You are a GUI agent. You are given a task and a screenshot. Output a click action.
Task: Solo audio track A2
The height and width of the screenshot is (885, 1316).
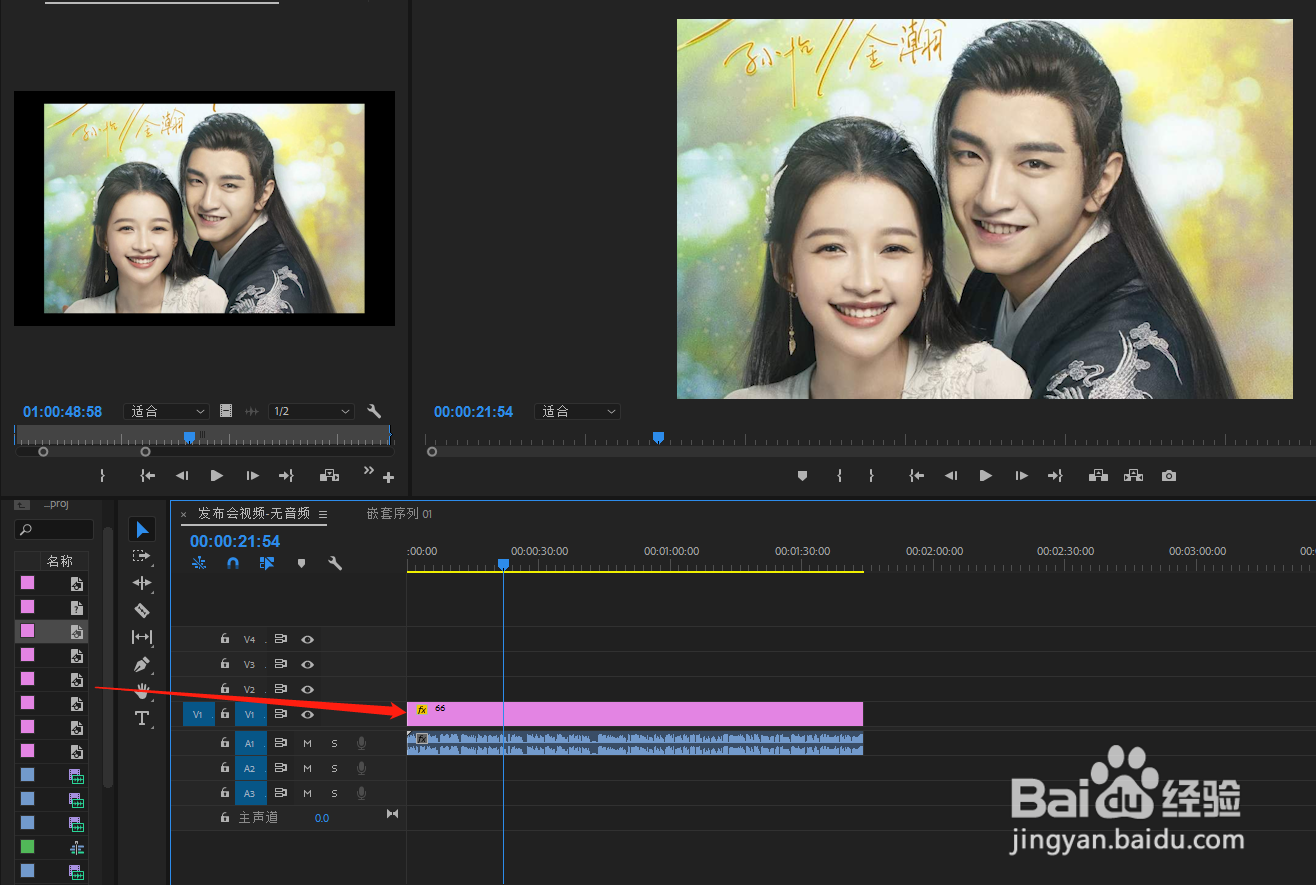coord(334,768)
